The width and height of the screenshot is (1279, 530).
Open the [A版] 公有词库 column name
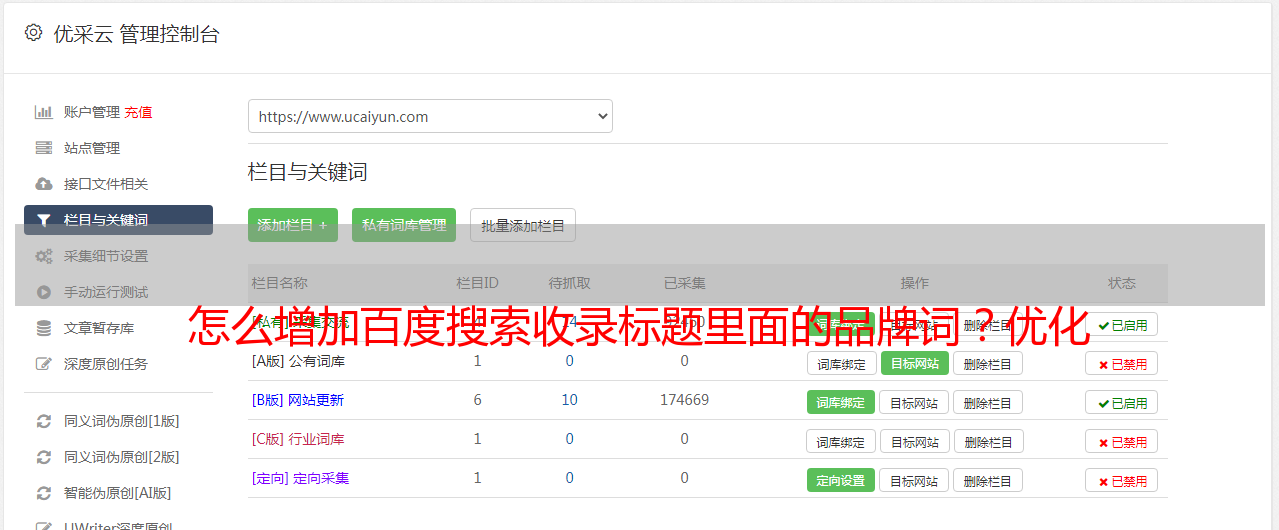point(298,361)
